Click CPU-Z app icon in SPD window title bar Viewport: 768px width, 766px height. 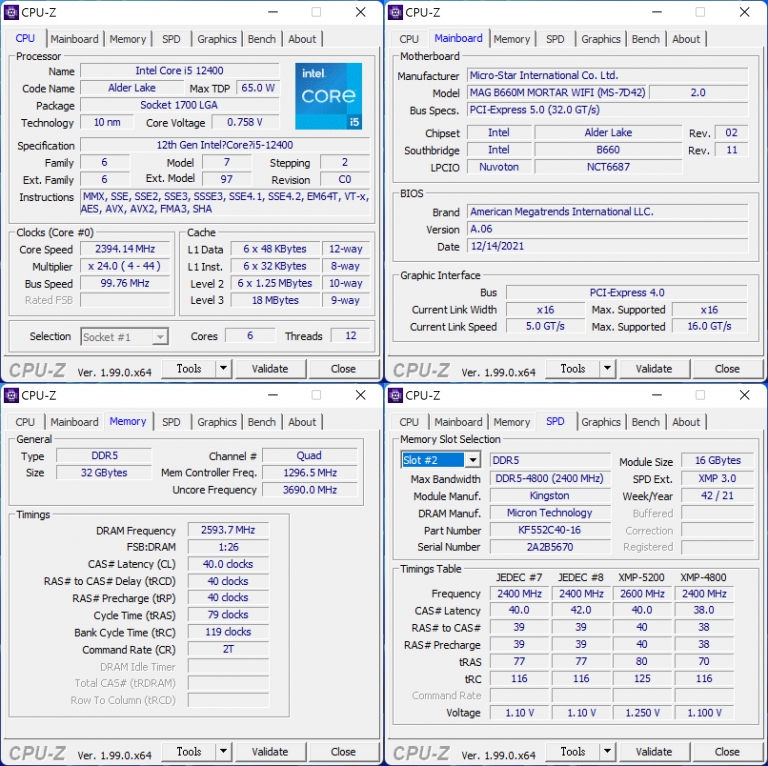coord(395,395)
